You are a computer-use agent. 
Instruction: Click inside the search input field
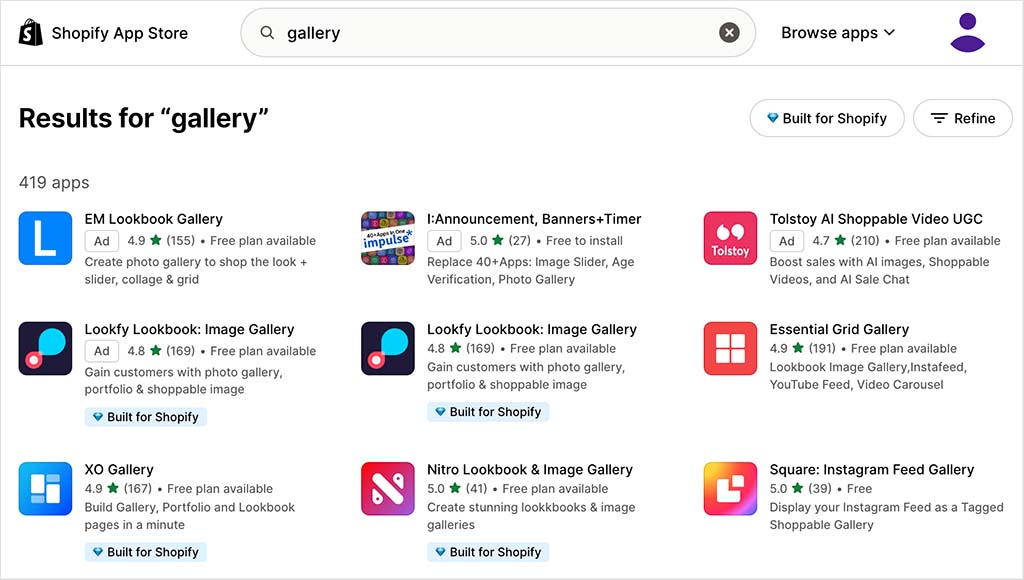click(x=450, y=32)
